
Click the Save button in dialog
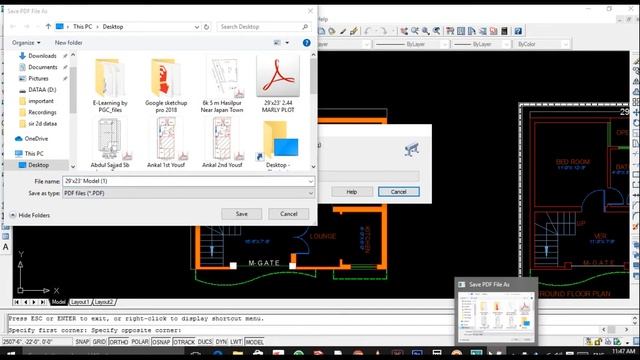242,214
